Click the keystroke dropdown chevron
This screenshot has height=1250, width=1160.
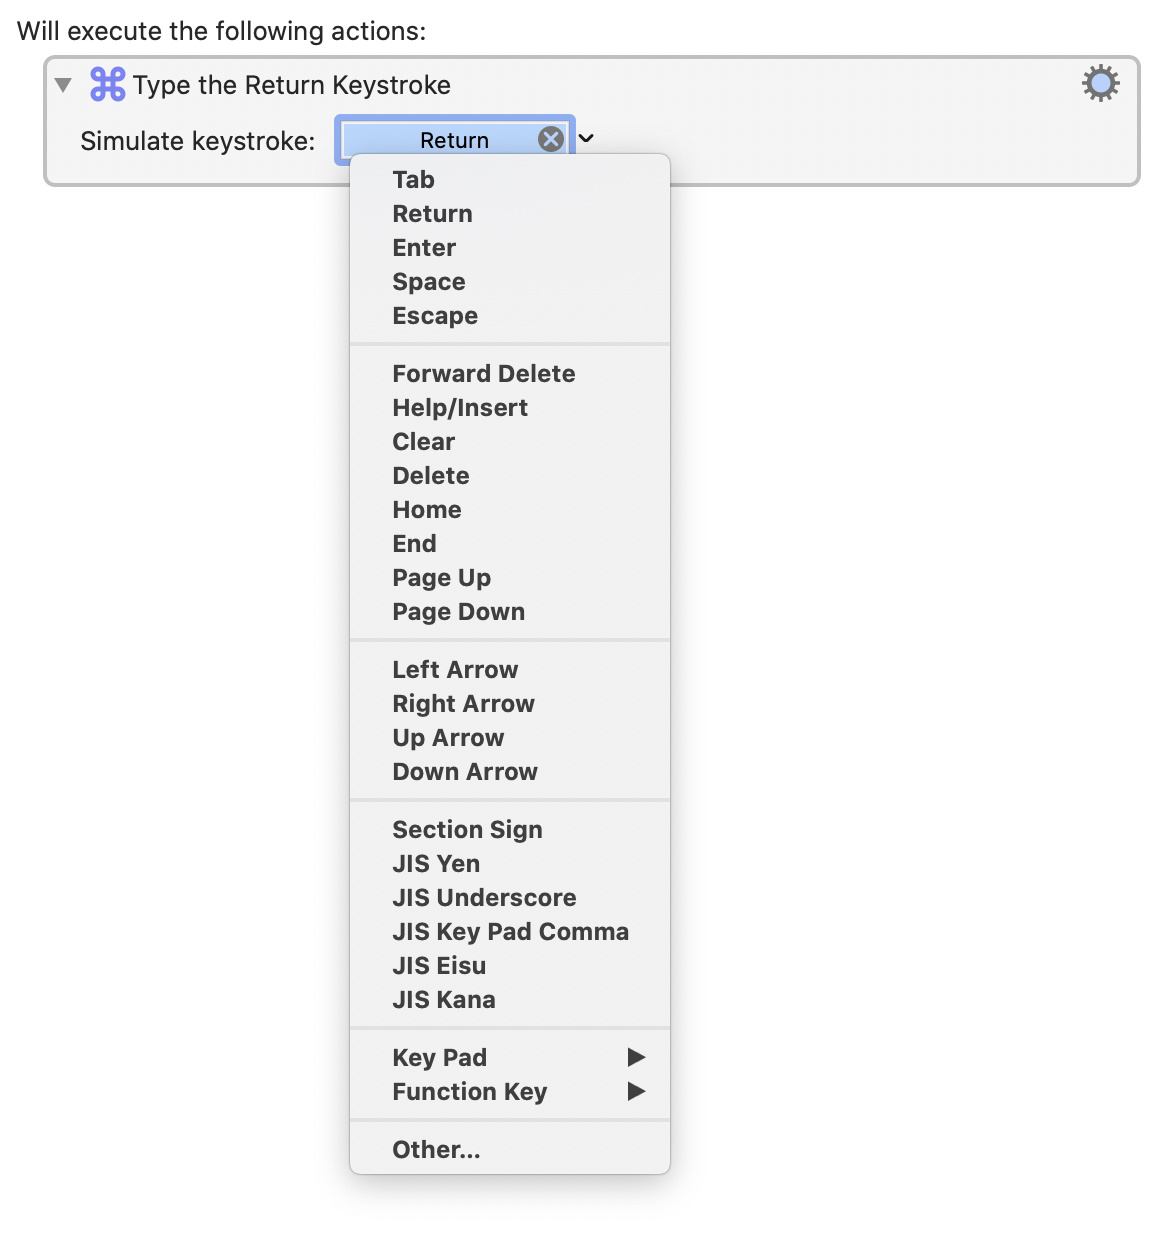pos(587,139)
